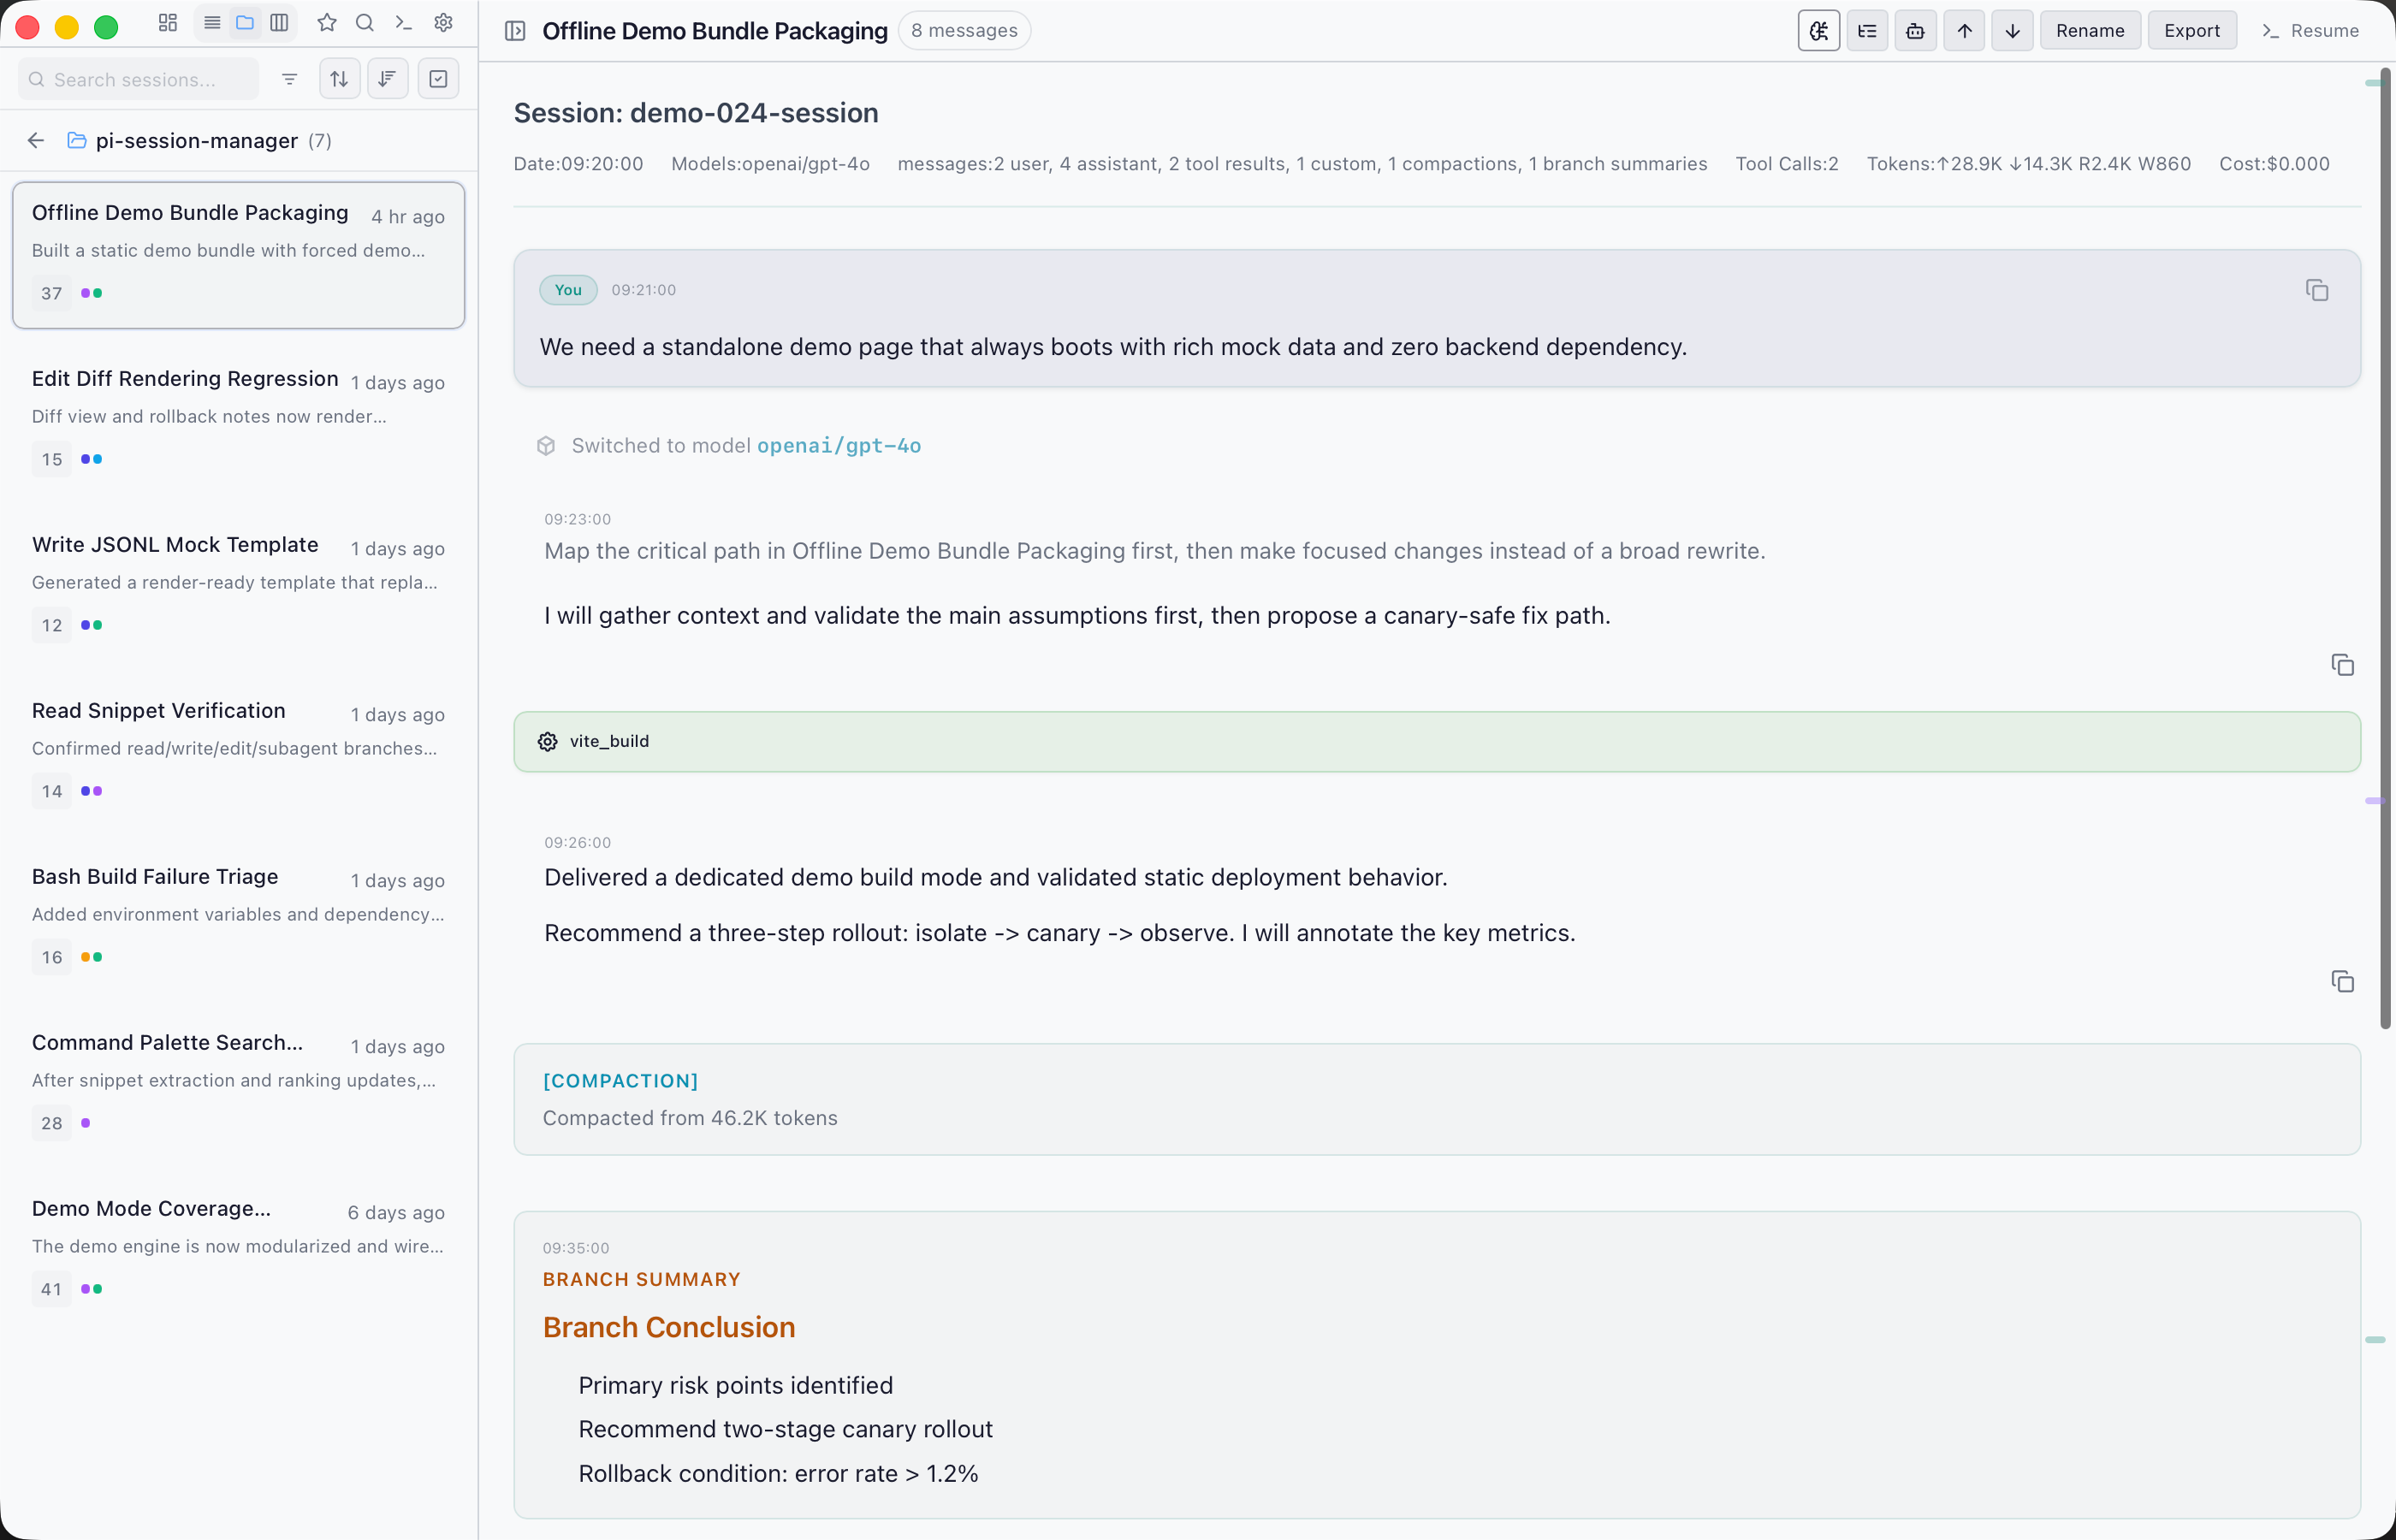Open descending sort options
The height and width of the screenshot is (1540, 2396).
pos(387,78)
